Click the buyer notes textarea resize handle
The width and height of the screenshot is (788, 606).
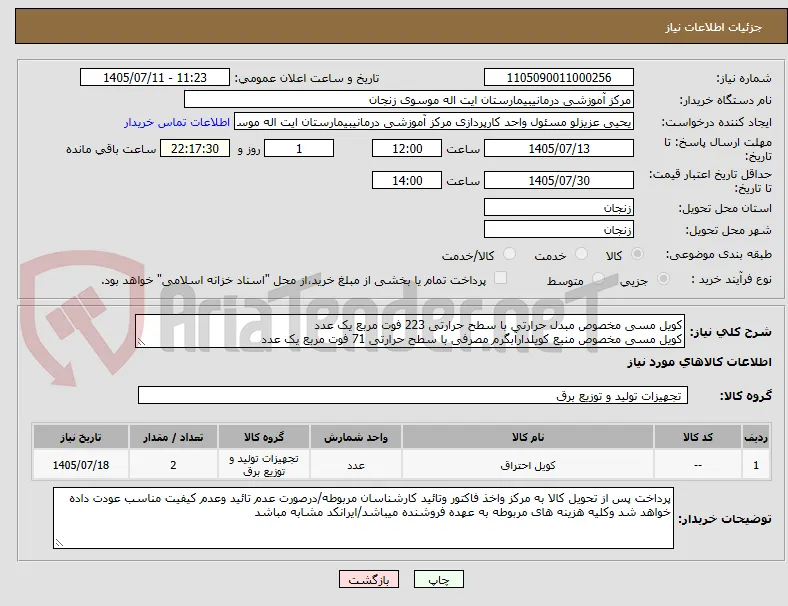tap(59, 543)
